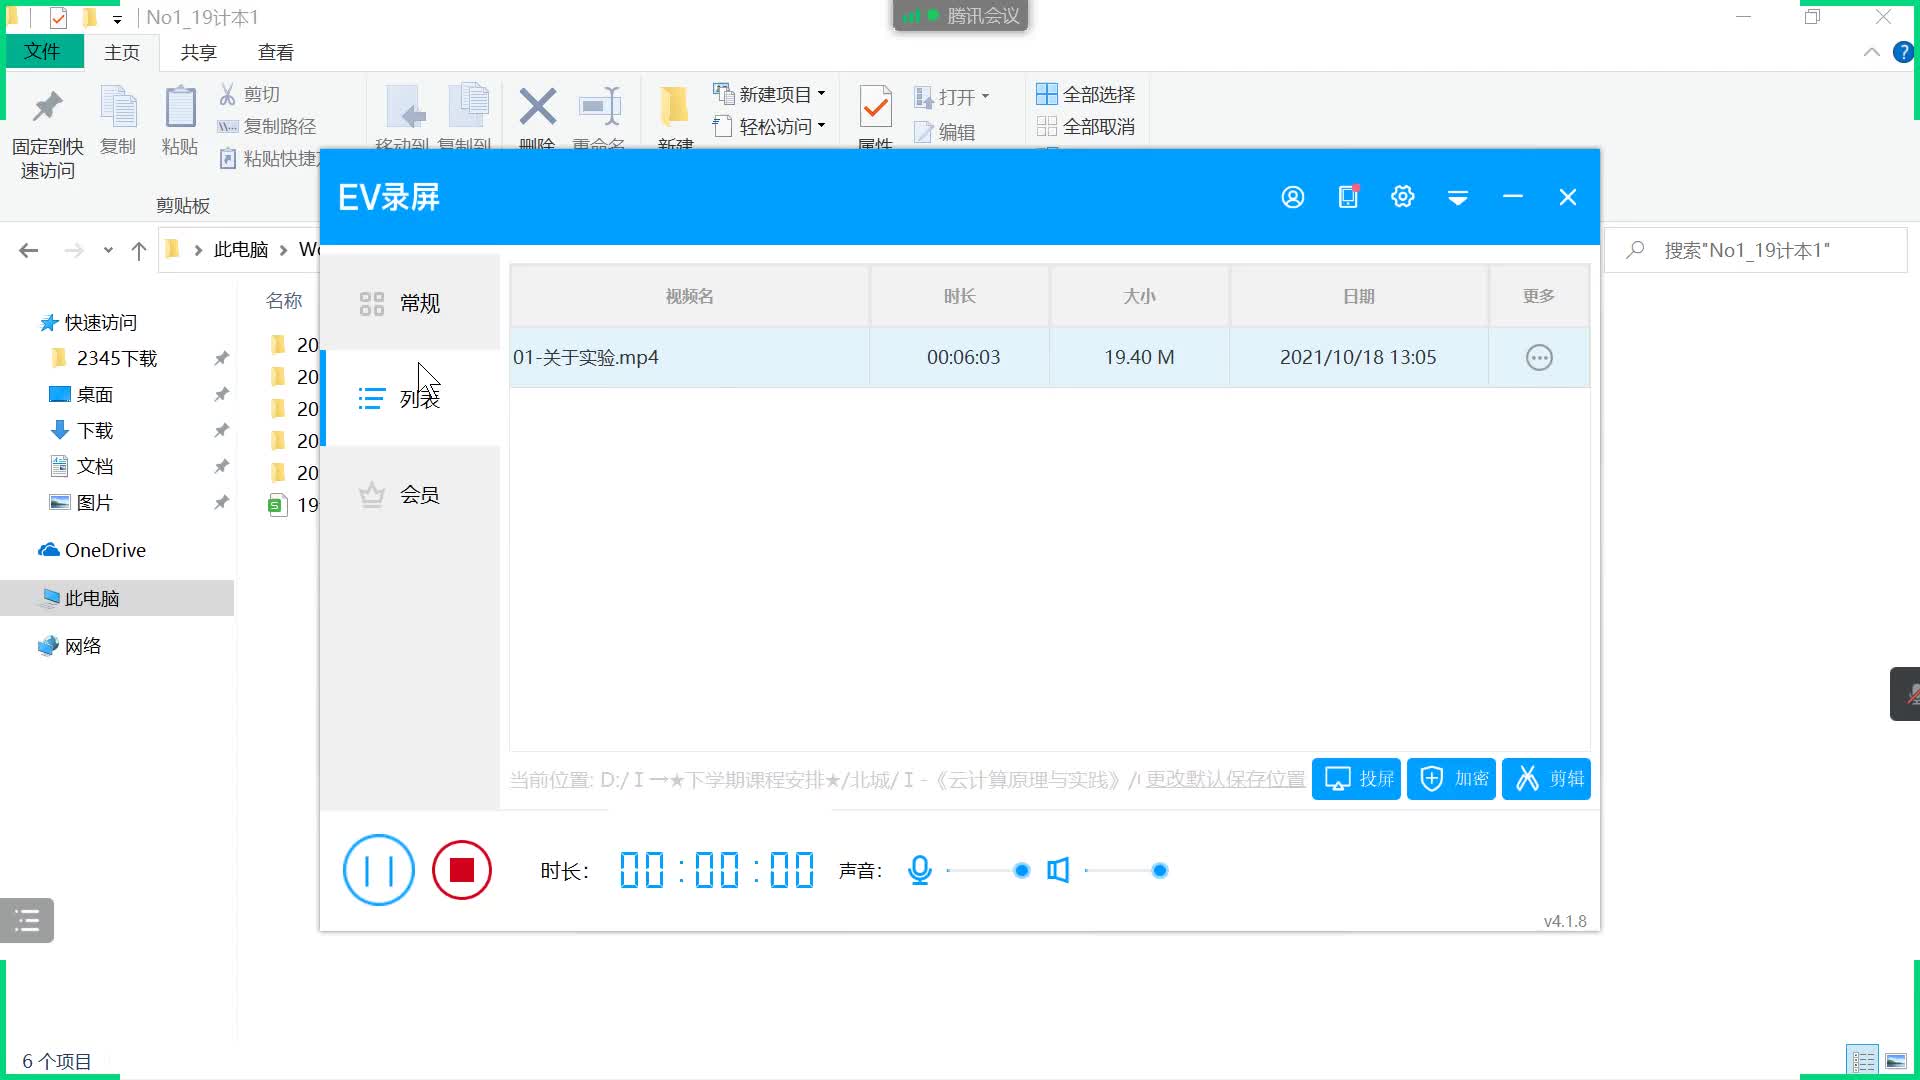
Task: Open the 文件 menu in Explorer
Action: click(42, 52)
